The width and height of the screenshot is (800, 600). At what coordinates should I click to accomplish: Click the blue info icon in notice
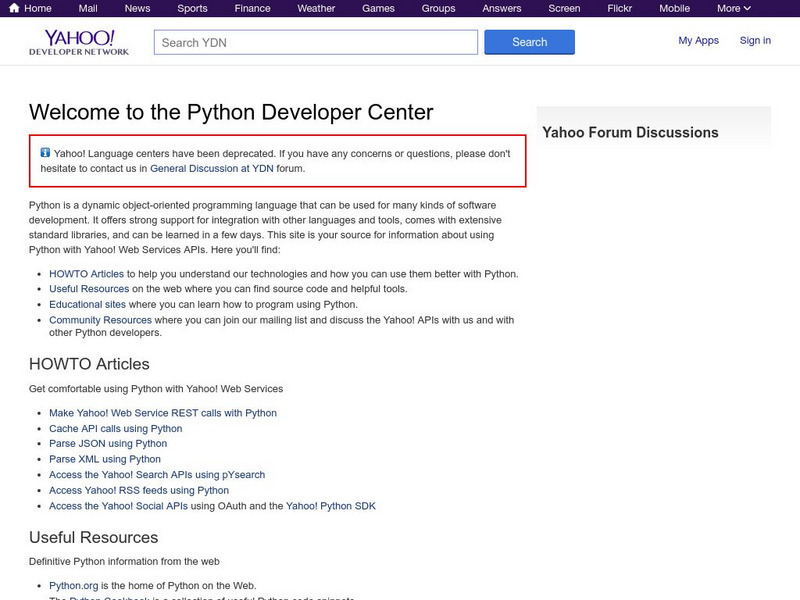pyautogui.click(x=45, y=153)
